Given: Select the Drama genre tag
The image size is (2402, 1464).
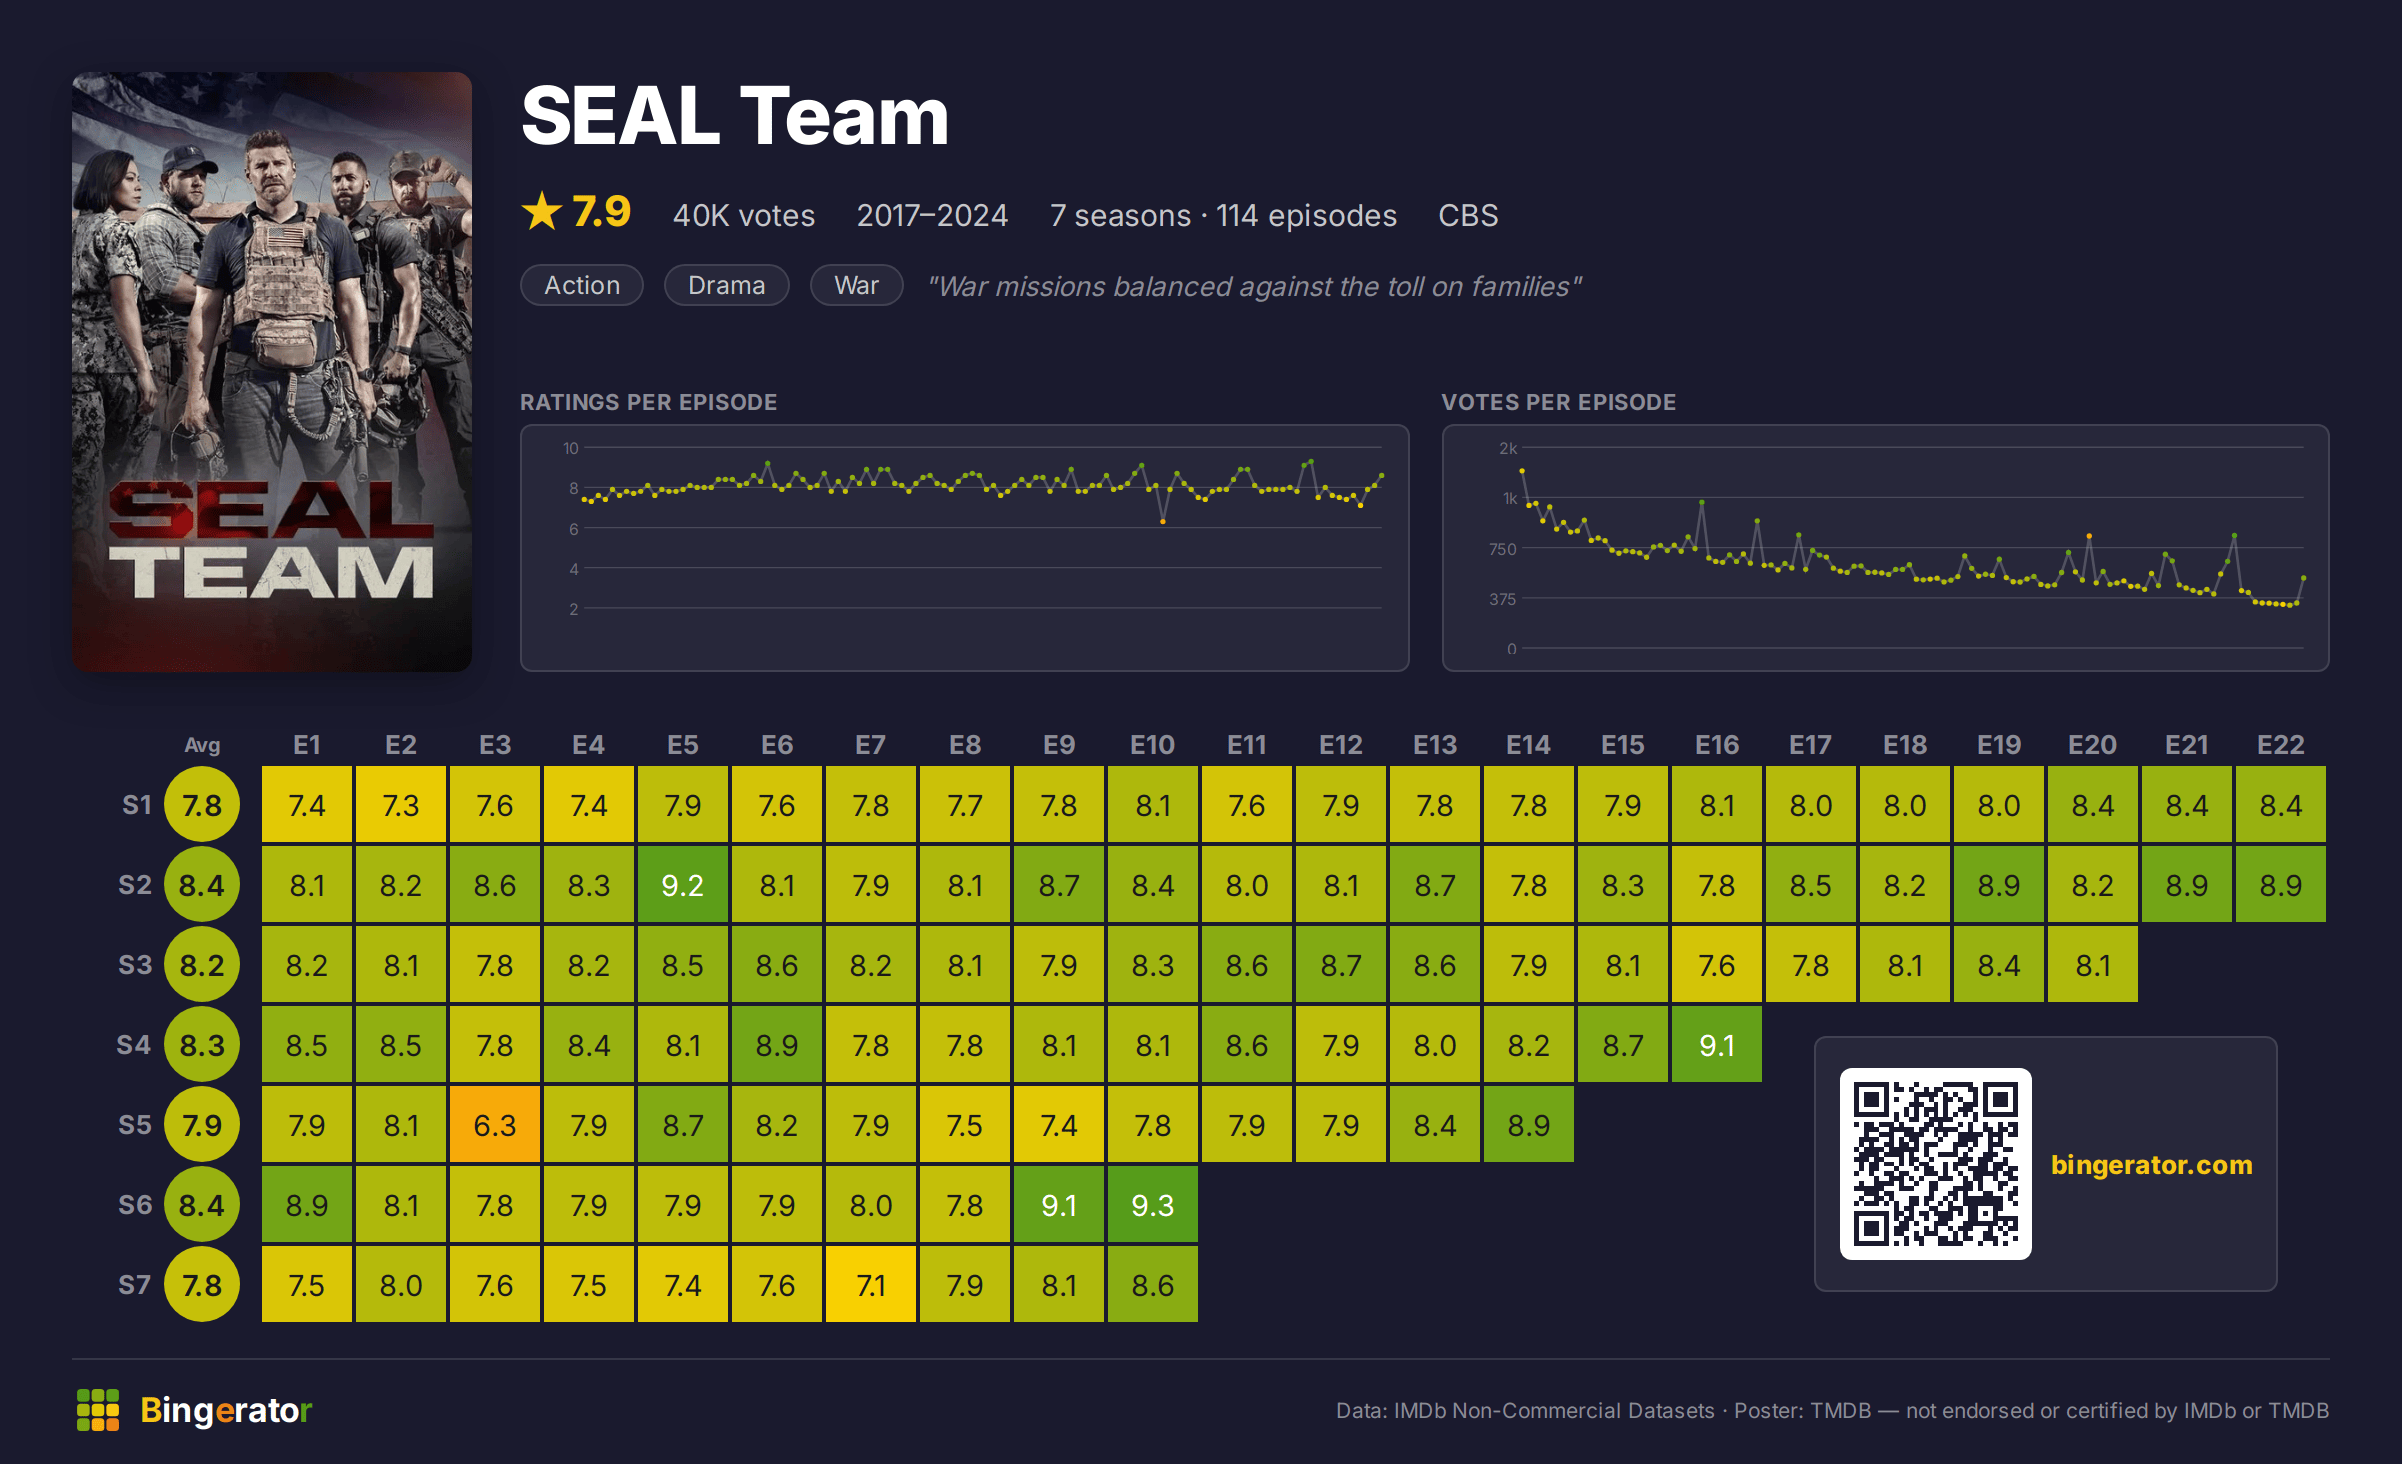Looking at the screenshot, I should pyautogui.click(x=727, y=286).
